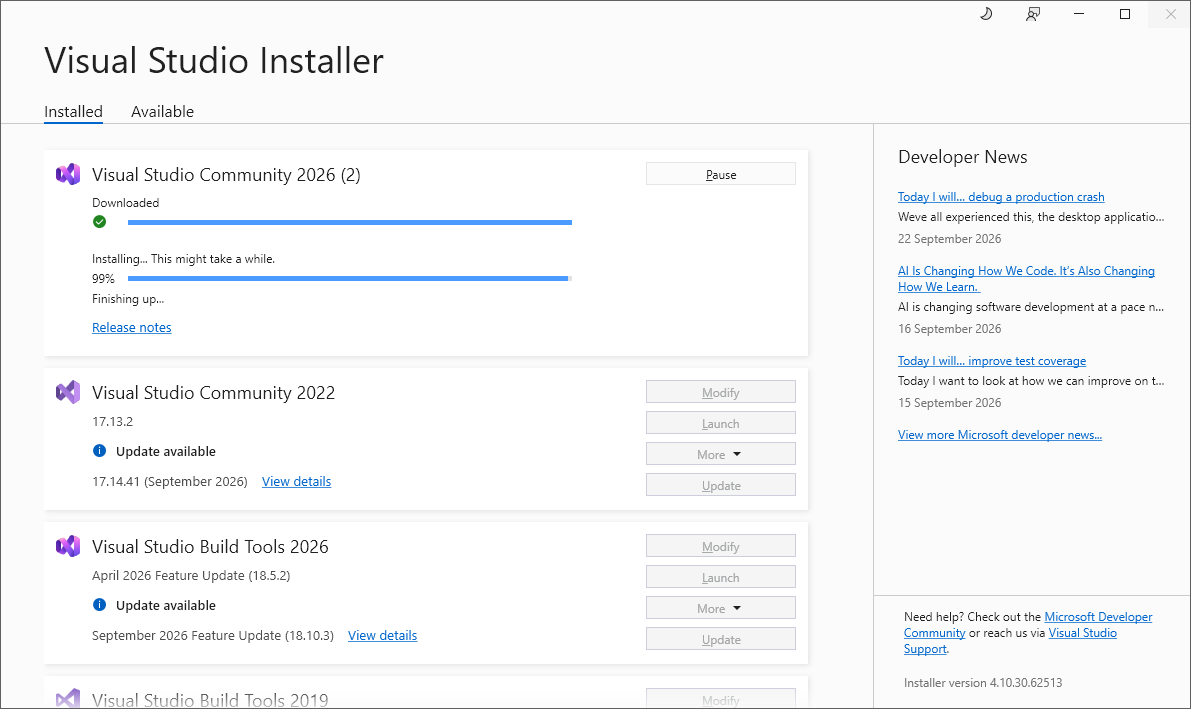Expand More dropdown for Build Tools 2026
The width and height of the screenshot is (1191, 709).
click(721, 609)
